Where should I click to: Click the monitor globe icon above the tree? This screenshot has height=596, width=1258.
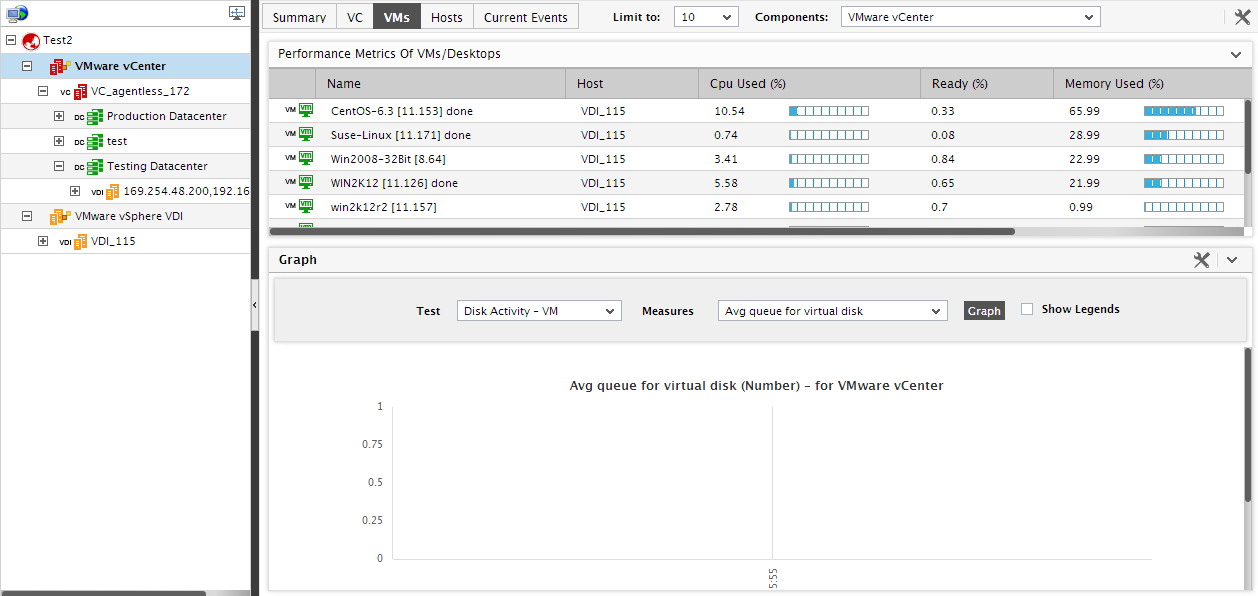click(x=17, y=13)
